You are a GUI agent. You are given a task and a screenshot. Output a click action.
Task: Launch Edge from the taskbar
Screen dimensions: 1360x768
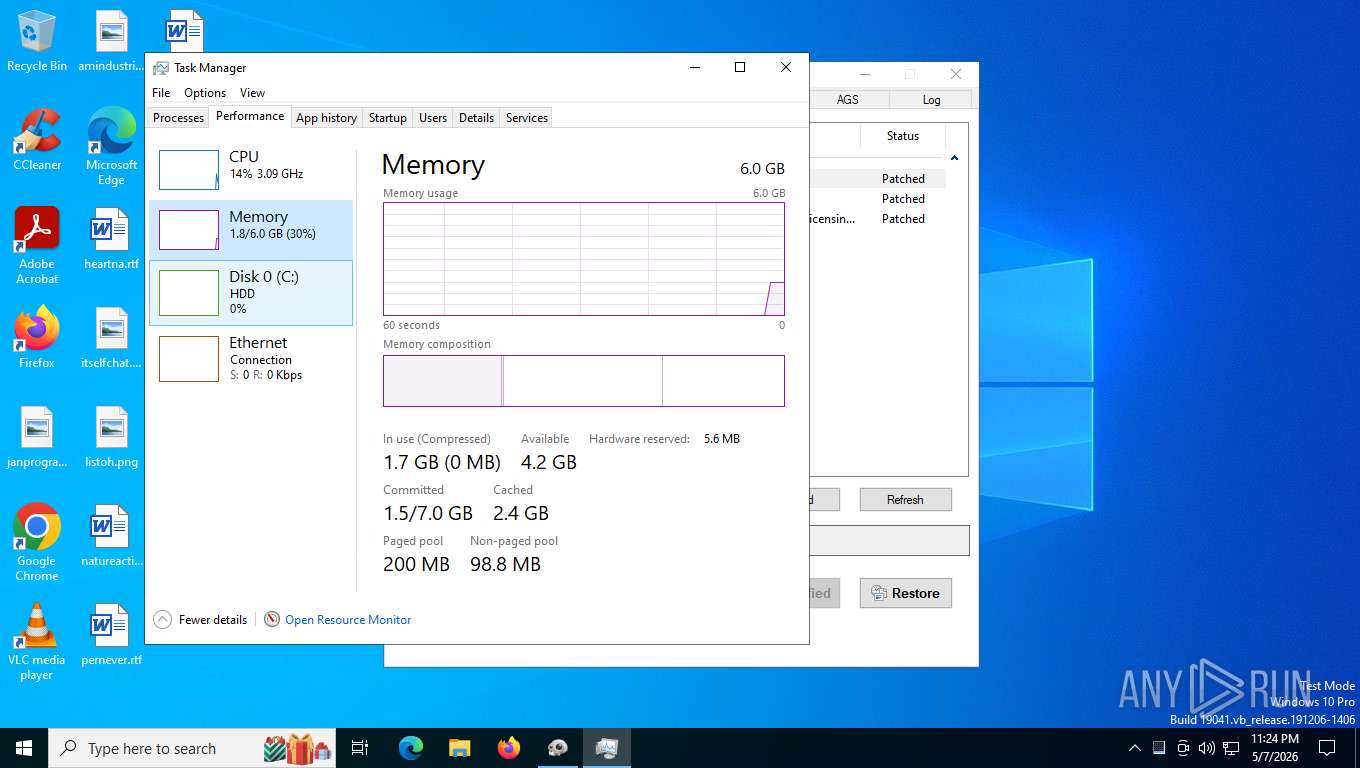[411, 748]
